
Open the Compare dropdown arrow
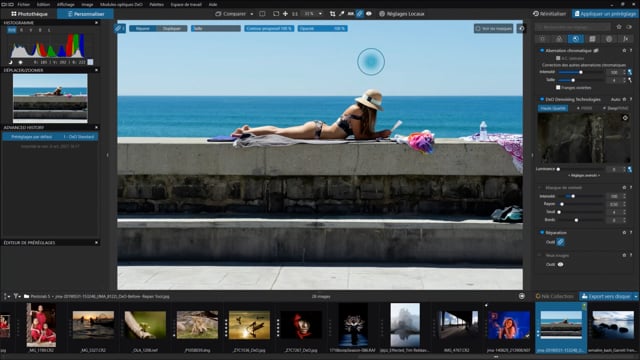pyautogui.click(x=252, y=14)
